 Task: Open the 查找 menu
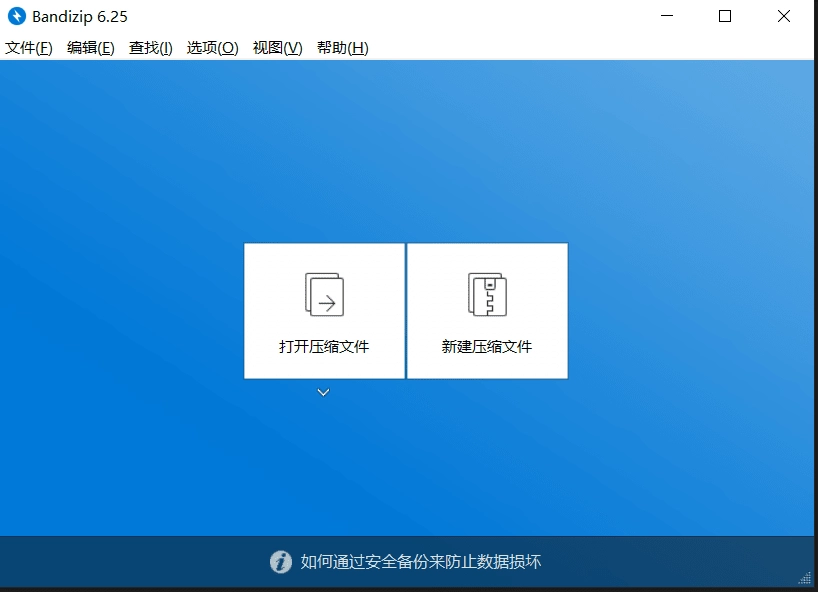[x=150, y=47]
